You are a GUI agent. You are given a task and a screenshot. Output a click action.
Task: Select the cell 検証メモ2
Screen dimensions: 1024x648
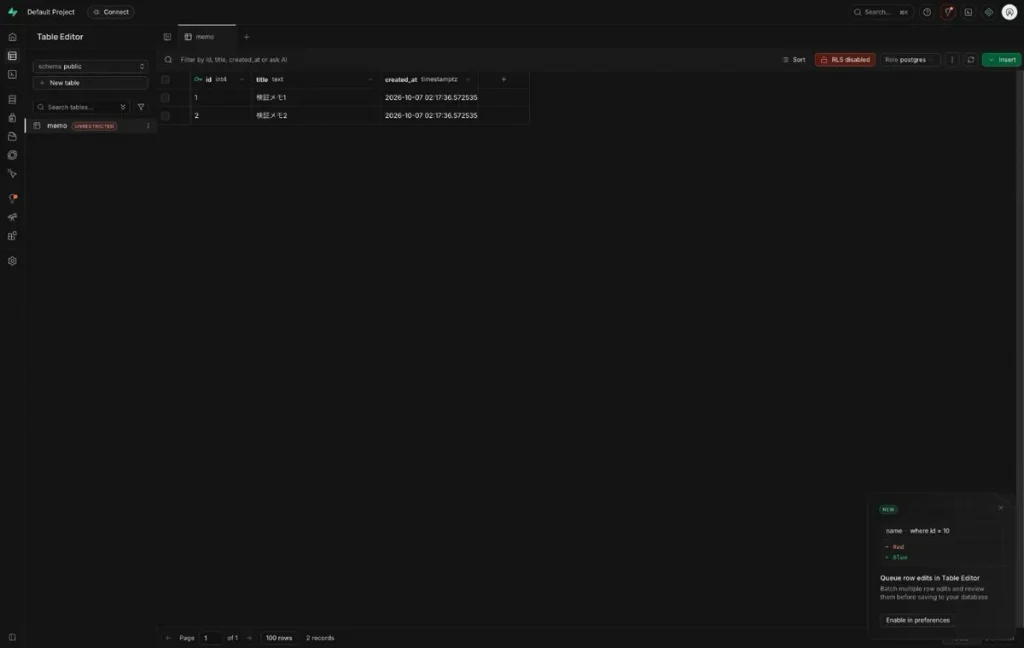coord(315,116)
